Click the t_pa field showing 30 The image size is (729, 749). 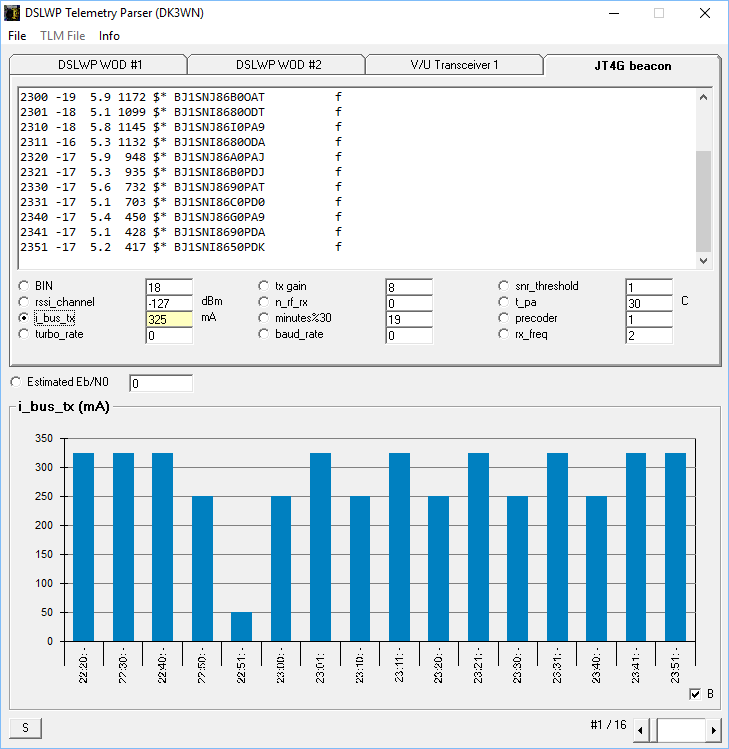649,303
